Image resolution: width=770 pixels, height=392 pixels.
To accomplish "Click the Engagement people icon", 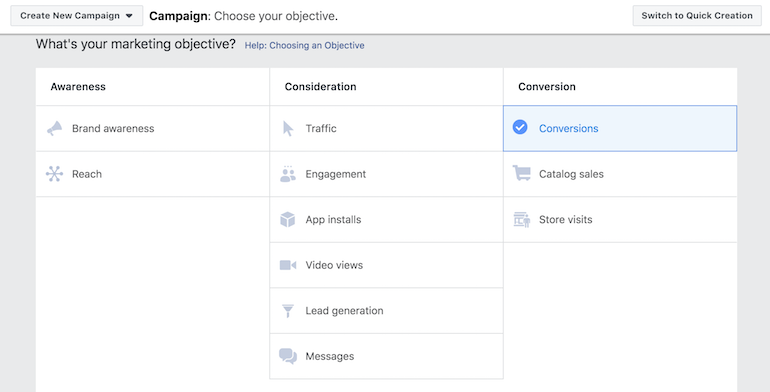I will pyautogui.click(x=288, y=174).
